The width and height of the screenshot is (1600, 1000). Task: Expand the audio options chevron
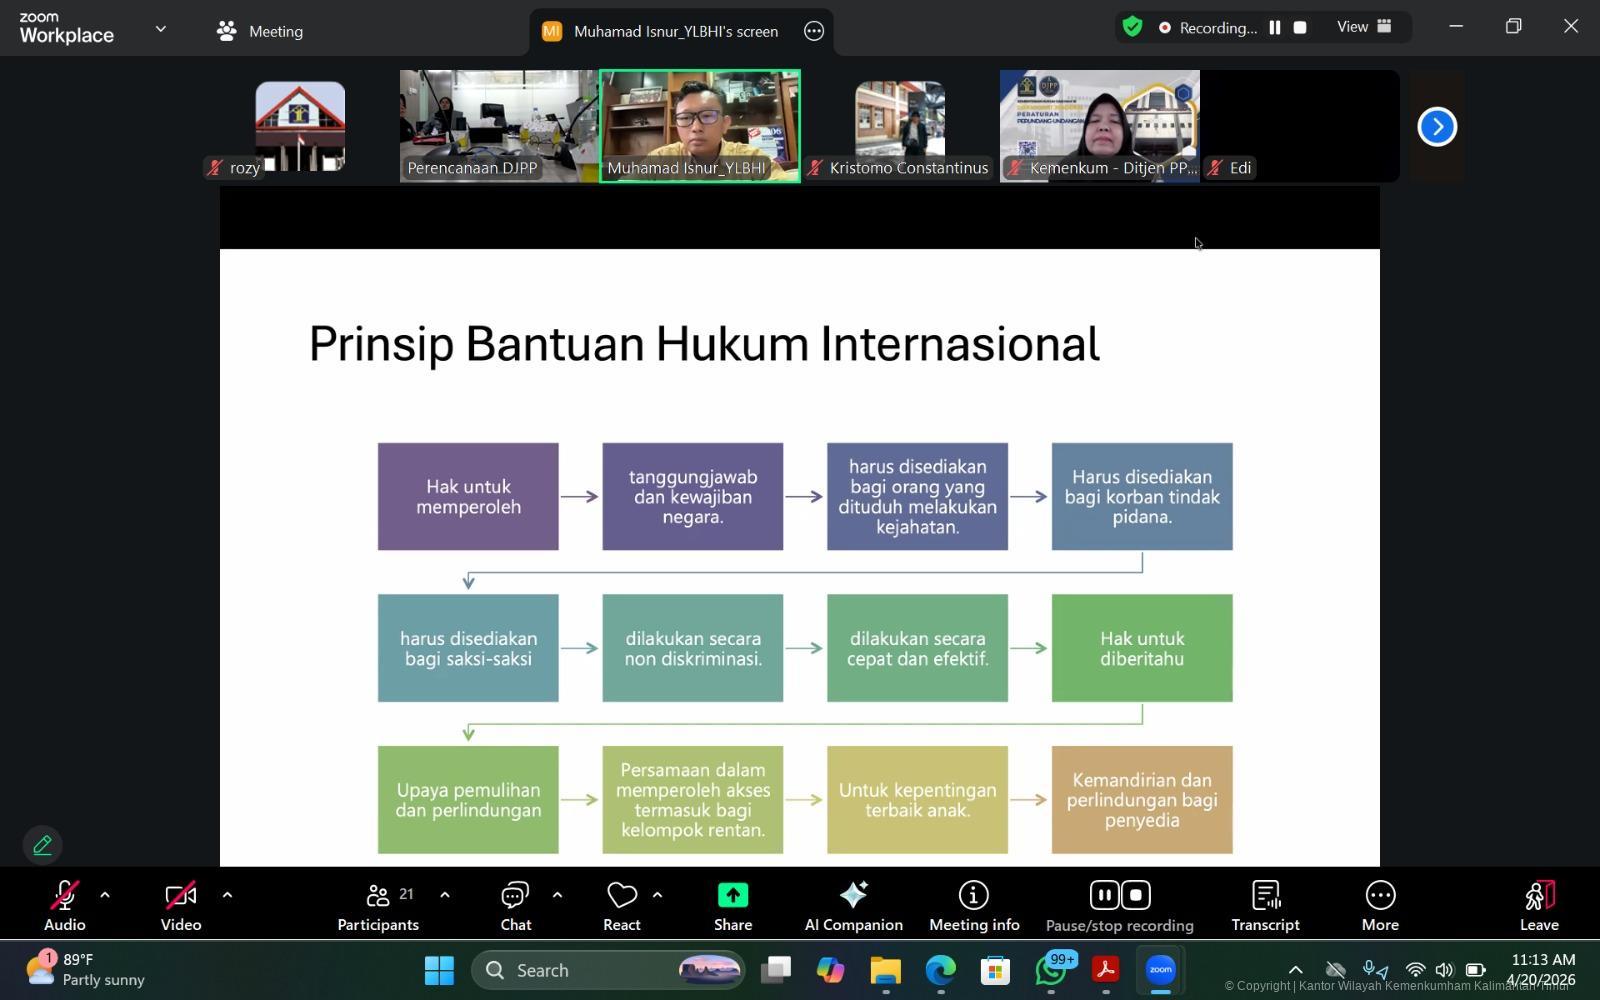click(x=104, y=894)
